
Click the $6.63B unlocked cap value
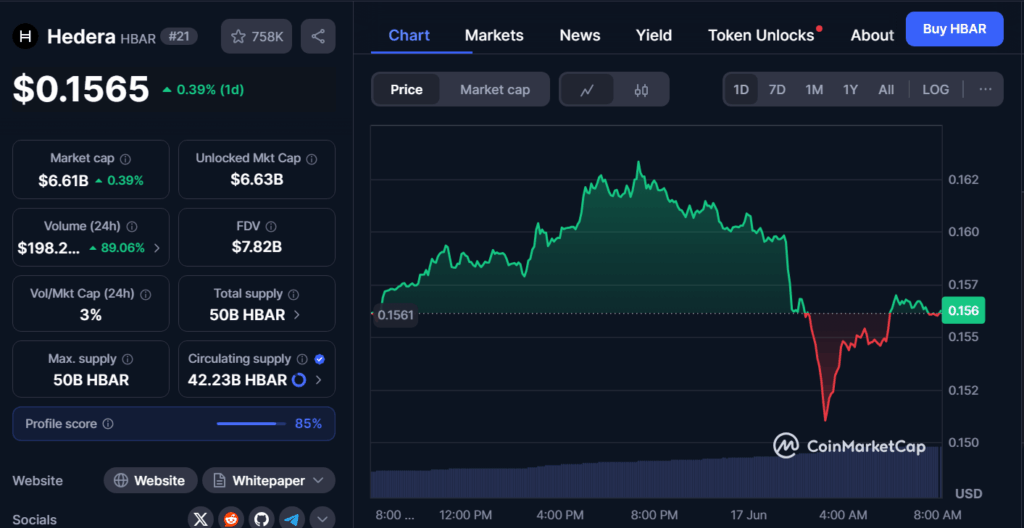(257, 179)
